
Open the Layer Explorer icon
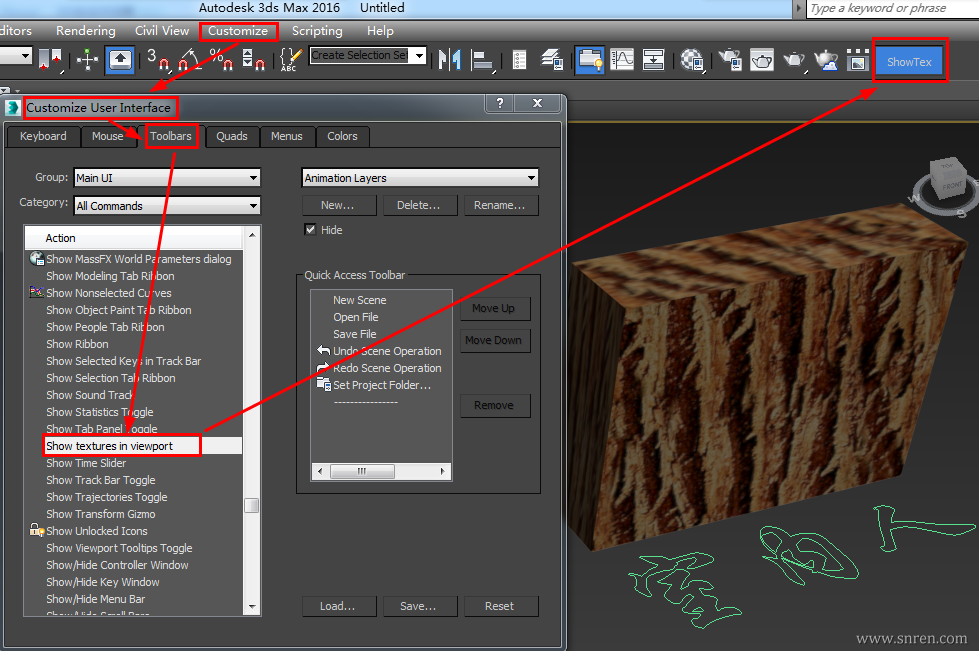552,60
